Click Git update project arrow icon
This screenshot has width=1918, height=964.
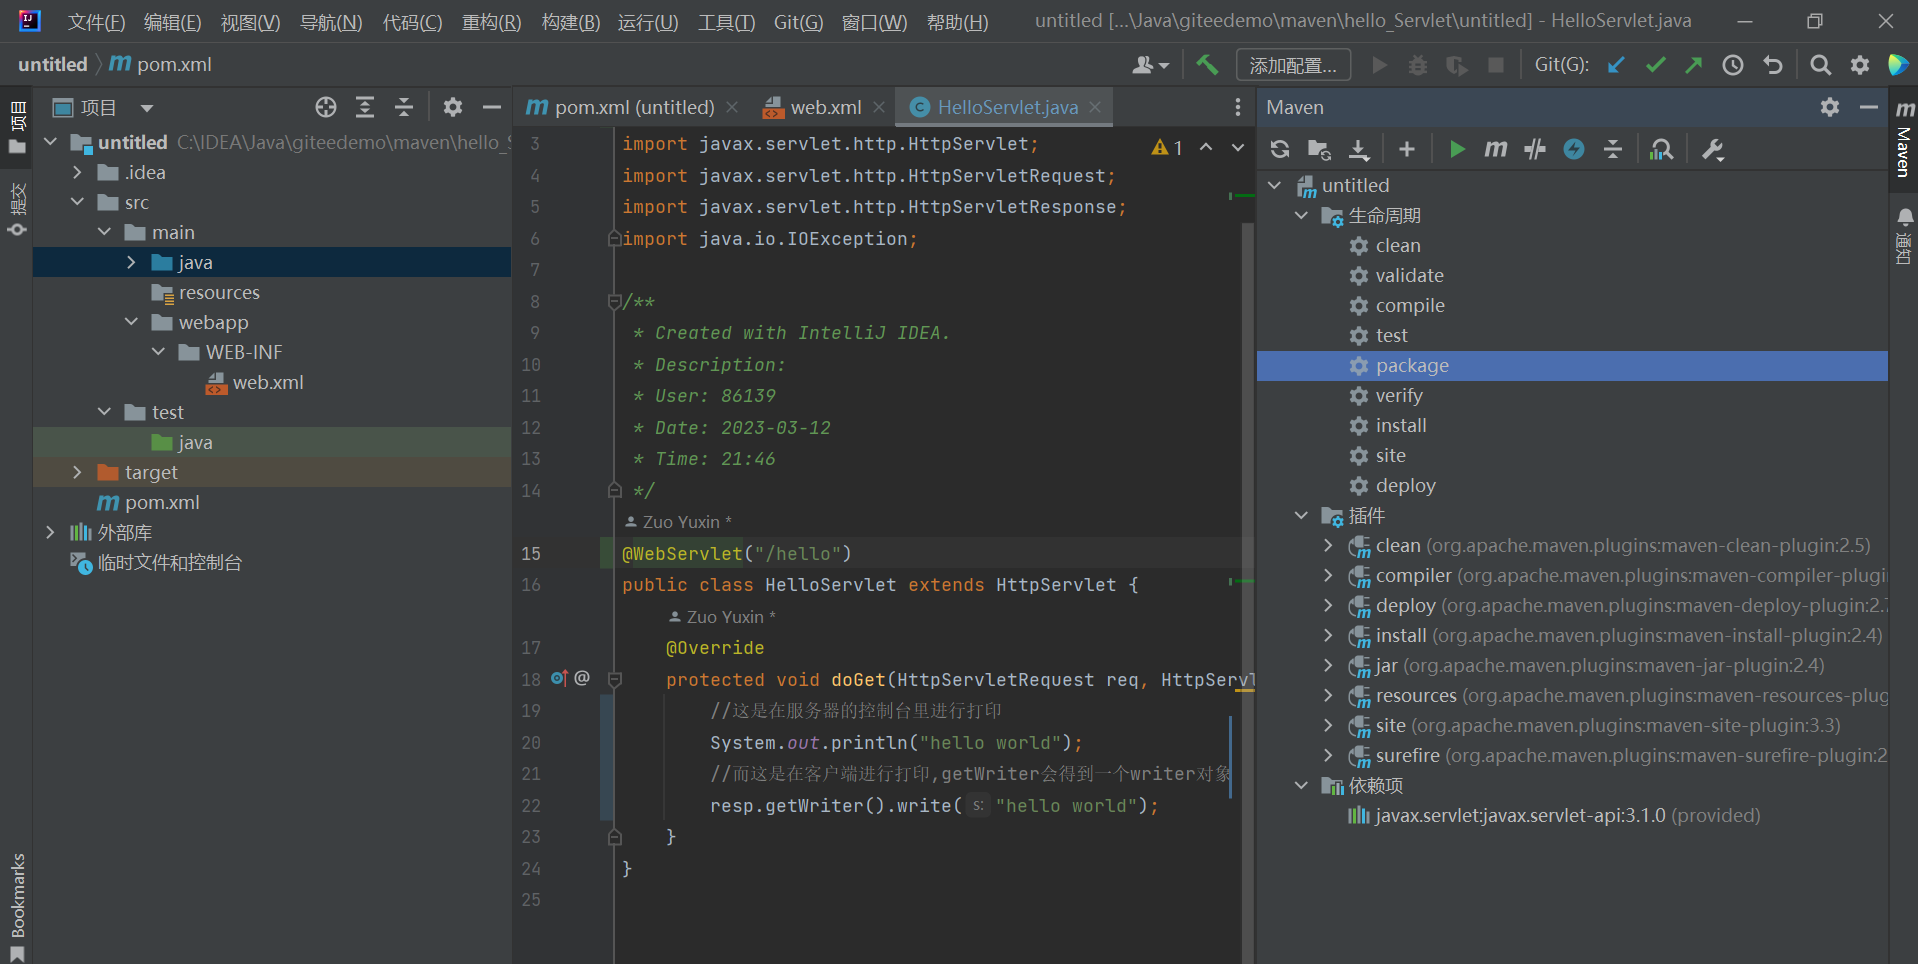1616,65
